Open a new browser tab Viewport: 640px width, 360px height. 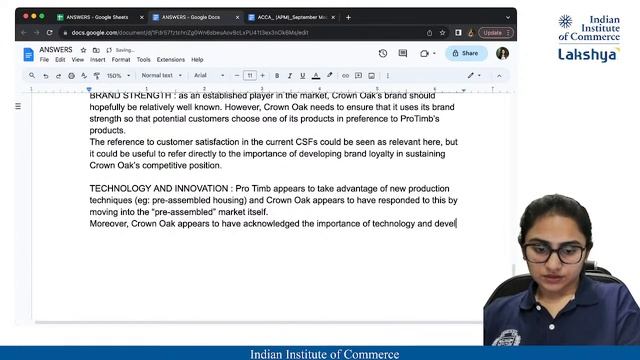348,18
